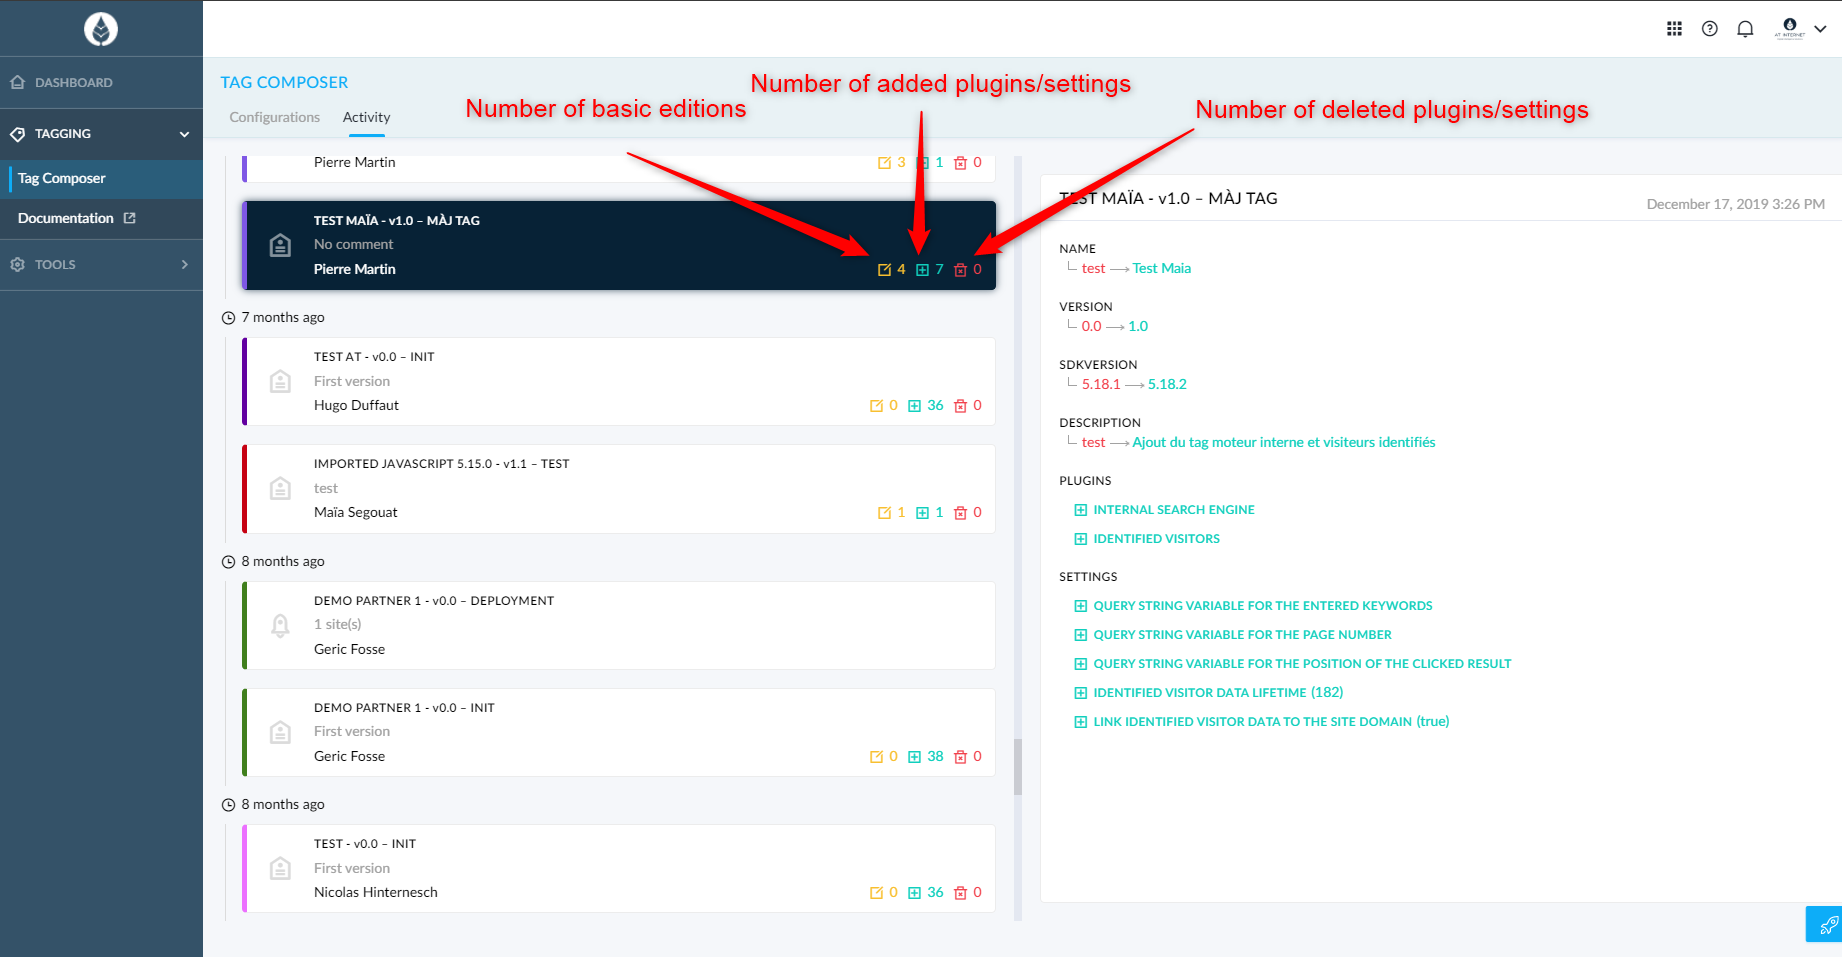Click the external link icon beside Documentation
The width and height of the screenshot is (1842, 957).
coord(130,218)
